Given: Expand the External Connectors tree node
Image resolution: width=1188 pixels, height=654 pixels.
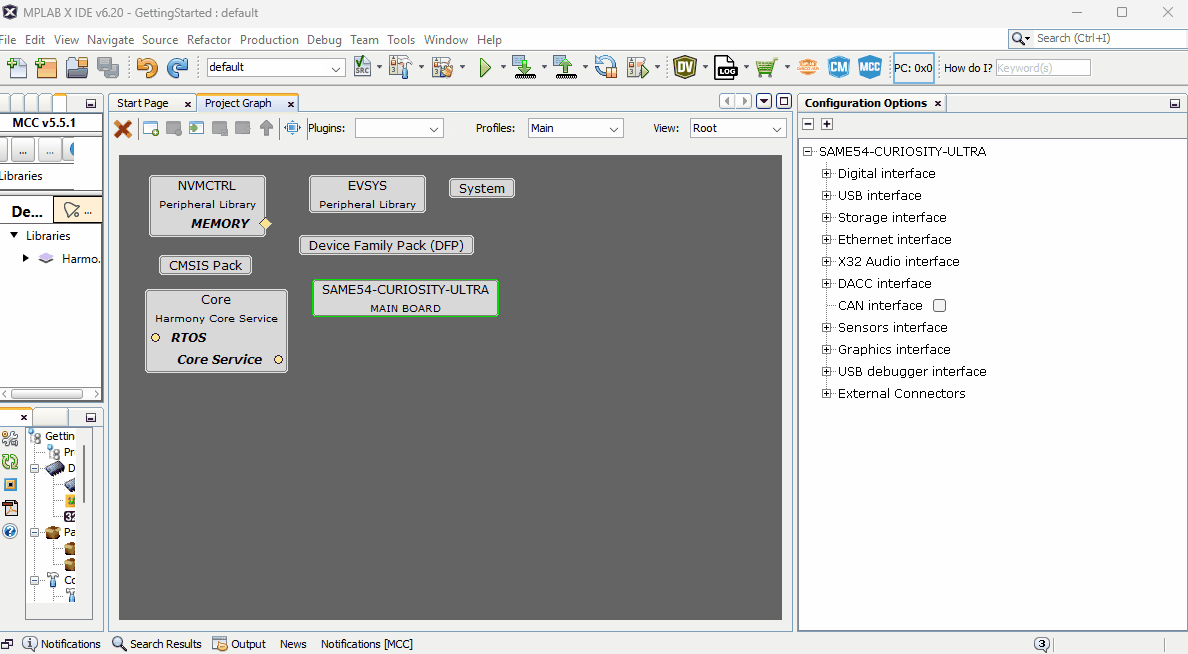Looking at the screenshot, I should pos(827,393).
